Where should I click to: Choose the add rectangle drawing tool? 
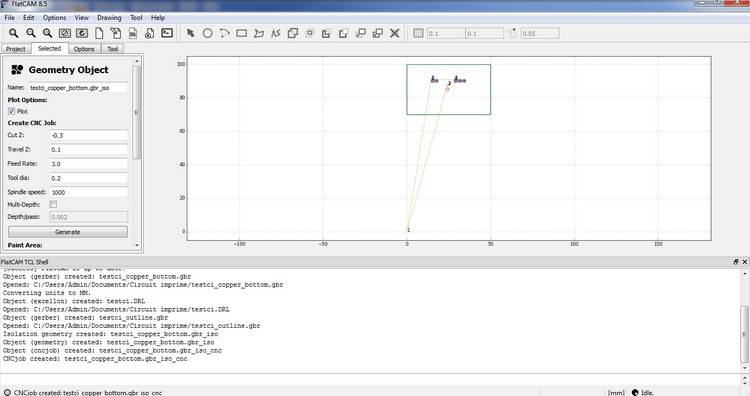242,33
